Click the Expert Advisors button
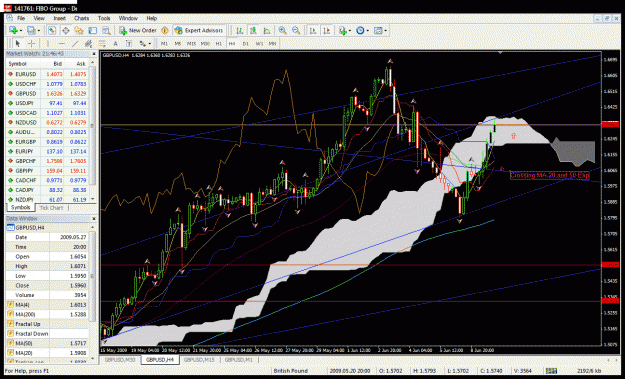 [199, 30]
